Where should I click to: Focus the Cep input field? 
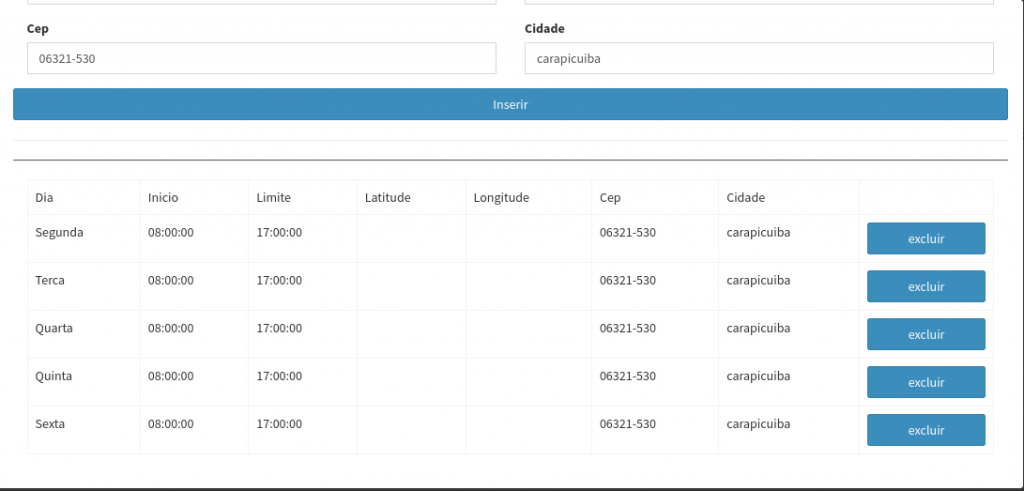261,58
